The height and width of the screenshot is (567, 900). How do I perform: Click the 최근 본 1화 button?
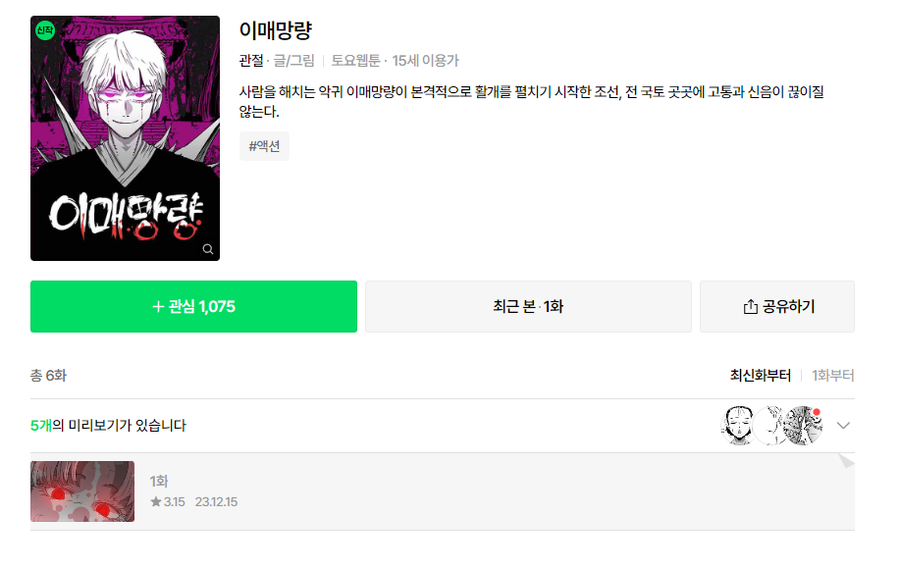(528, 306)
